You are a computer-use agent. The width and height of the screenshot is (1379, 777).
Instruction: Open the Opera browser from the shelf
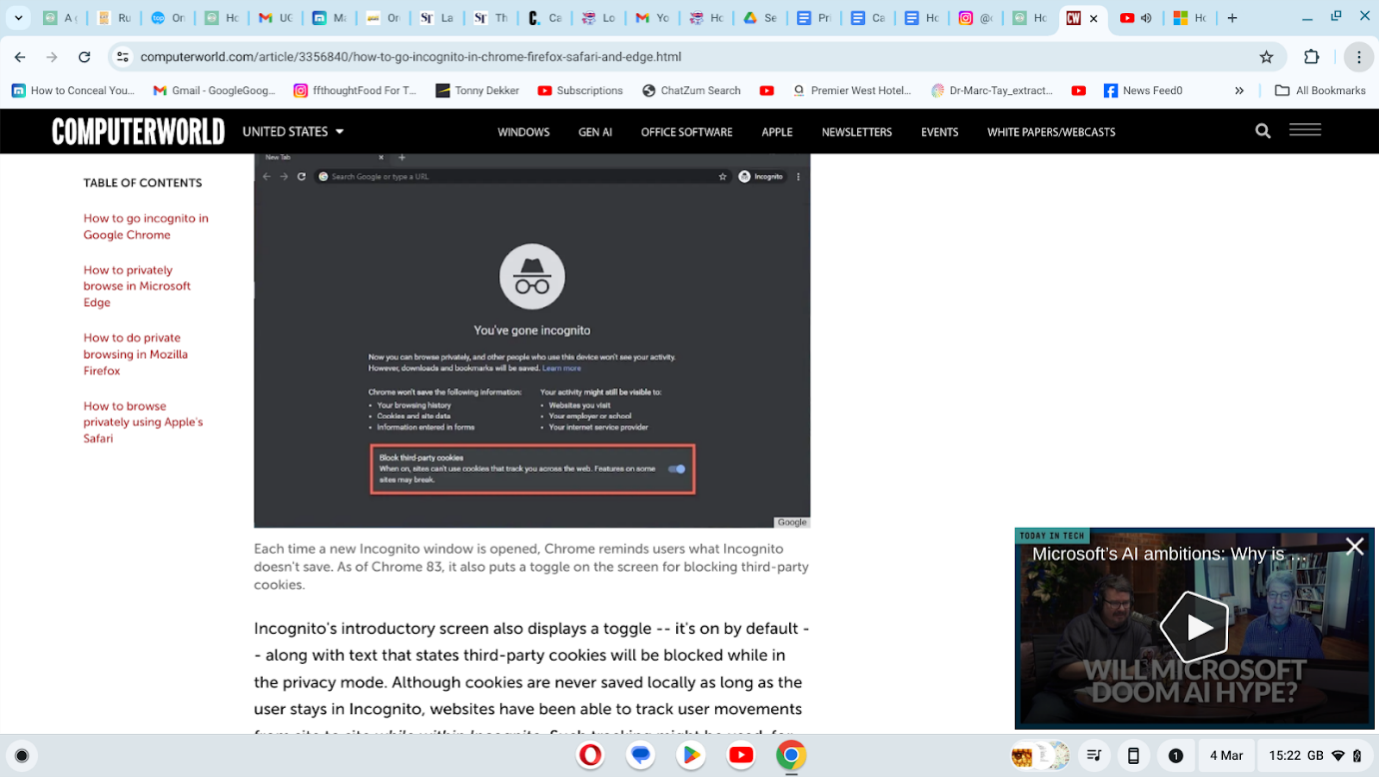pos(591,755)
